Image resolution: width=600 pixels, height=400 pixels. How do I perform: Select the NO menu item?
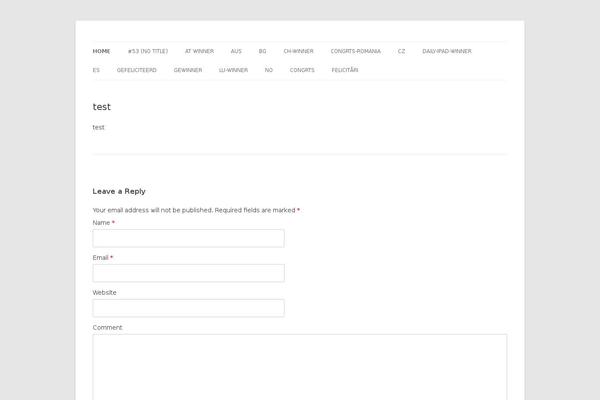click(x=269, y=70)
